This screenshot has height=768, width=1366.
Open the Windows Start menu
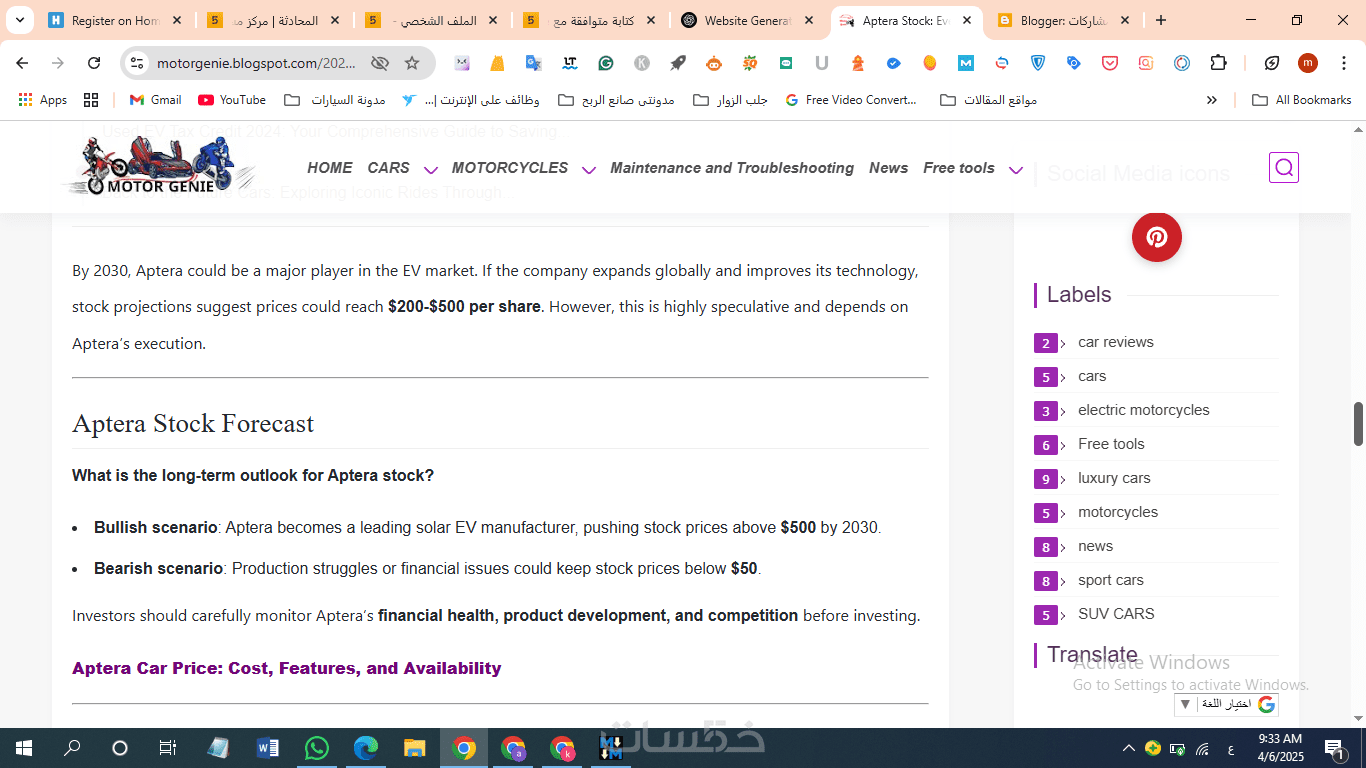coord(24,748)
